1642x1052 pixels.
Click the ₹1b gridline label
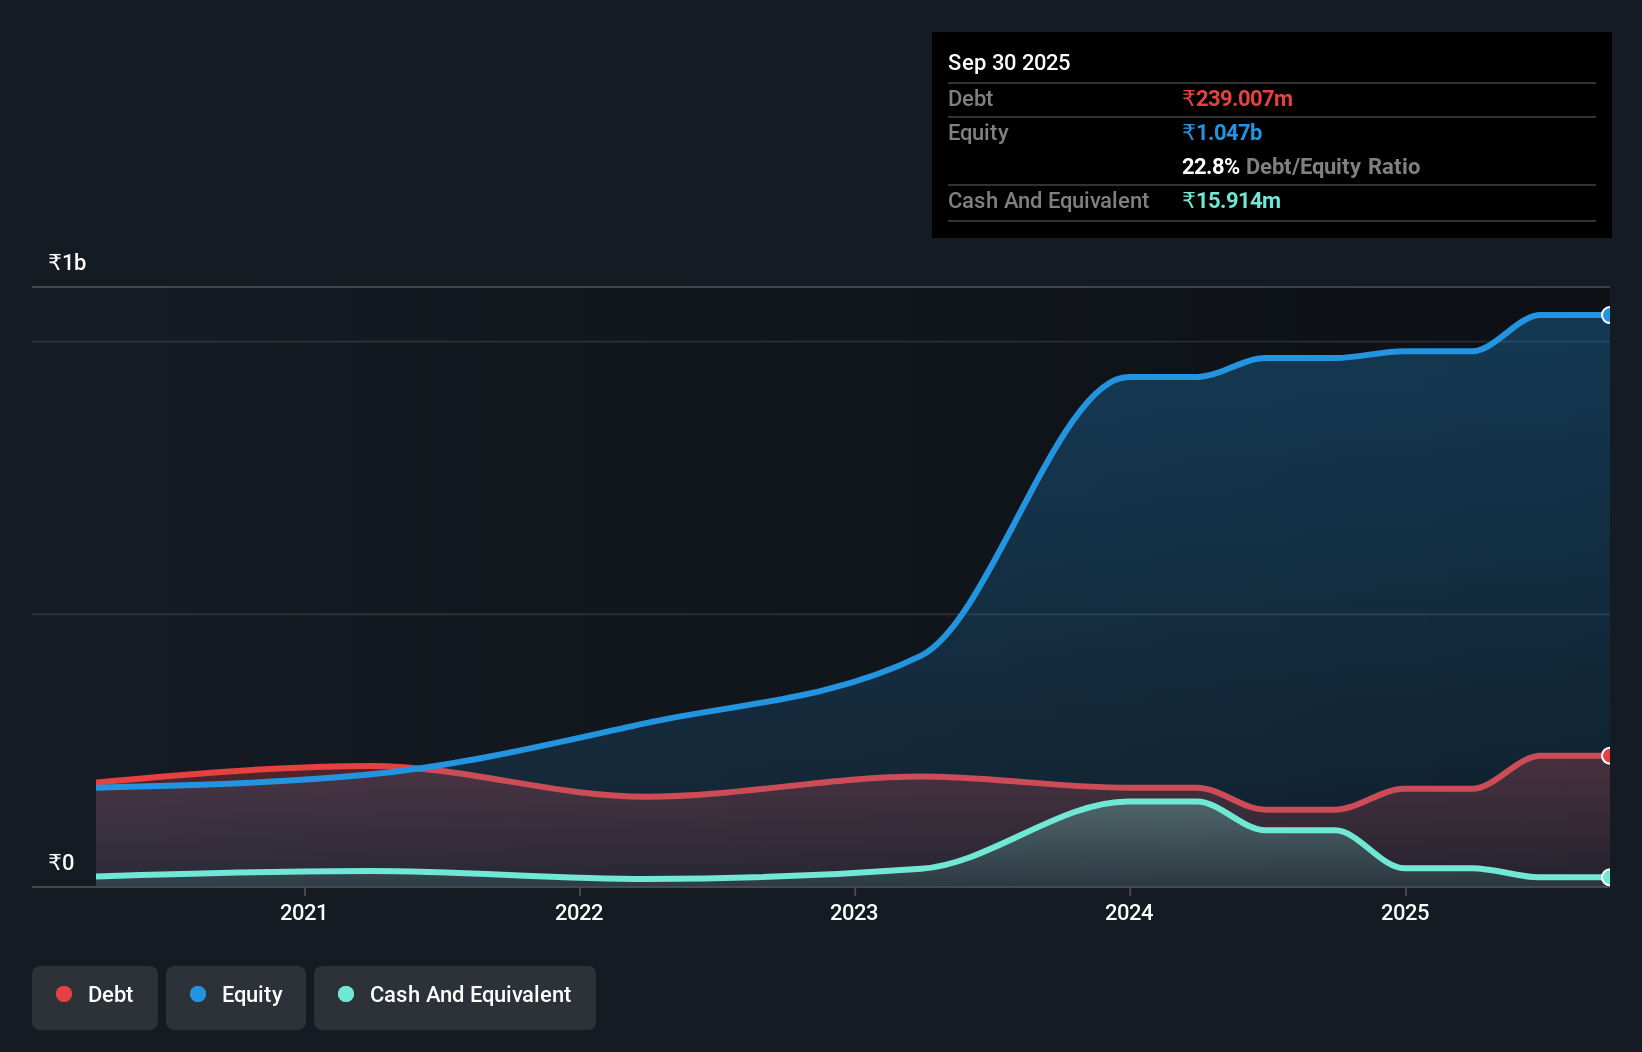coord(66,261)
